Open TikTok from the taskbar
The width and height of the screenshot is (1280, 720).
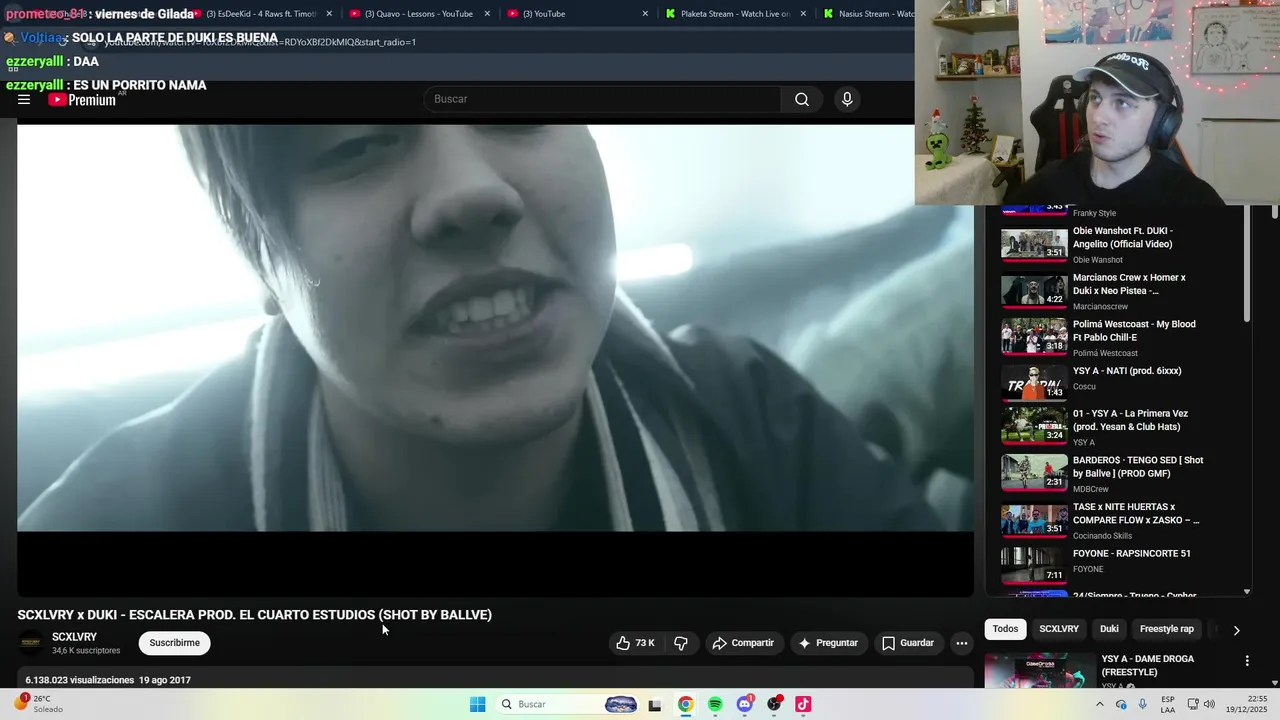803,704
